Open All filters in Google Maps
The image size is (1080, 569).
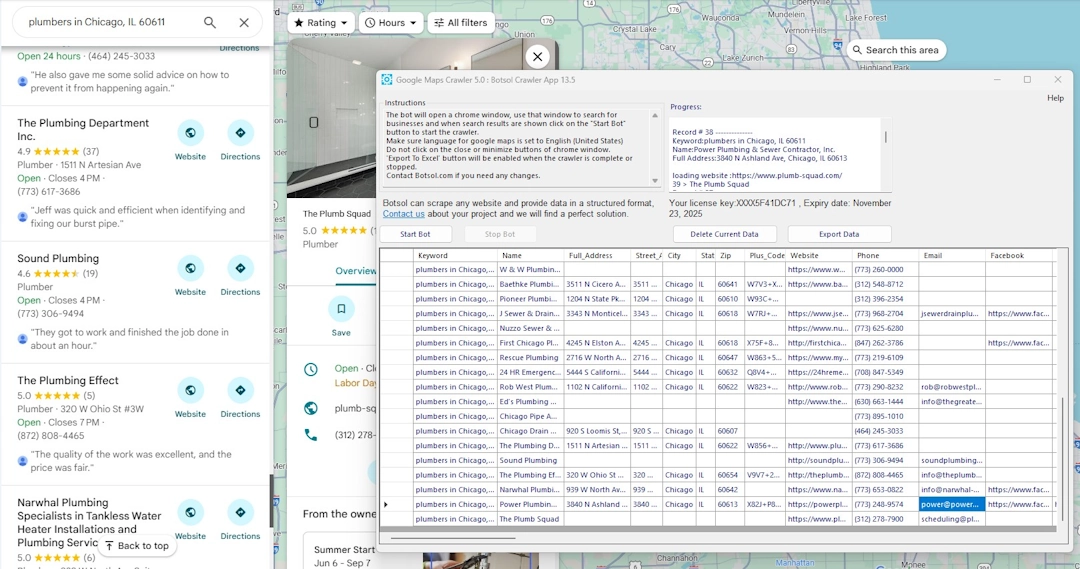coord(461,23)
